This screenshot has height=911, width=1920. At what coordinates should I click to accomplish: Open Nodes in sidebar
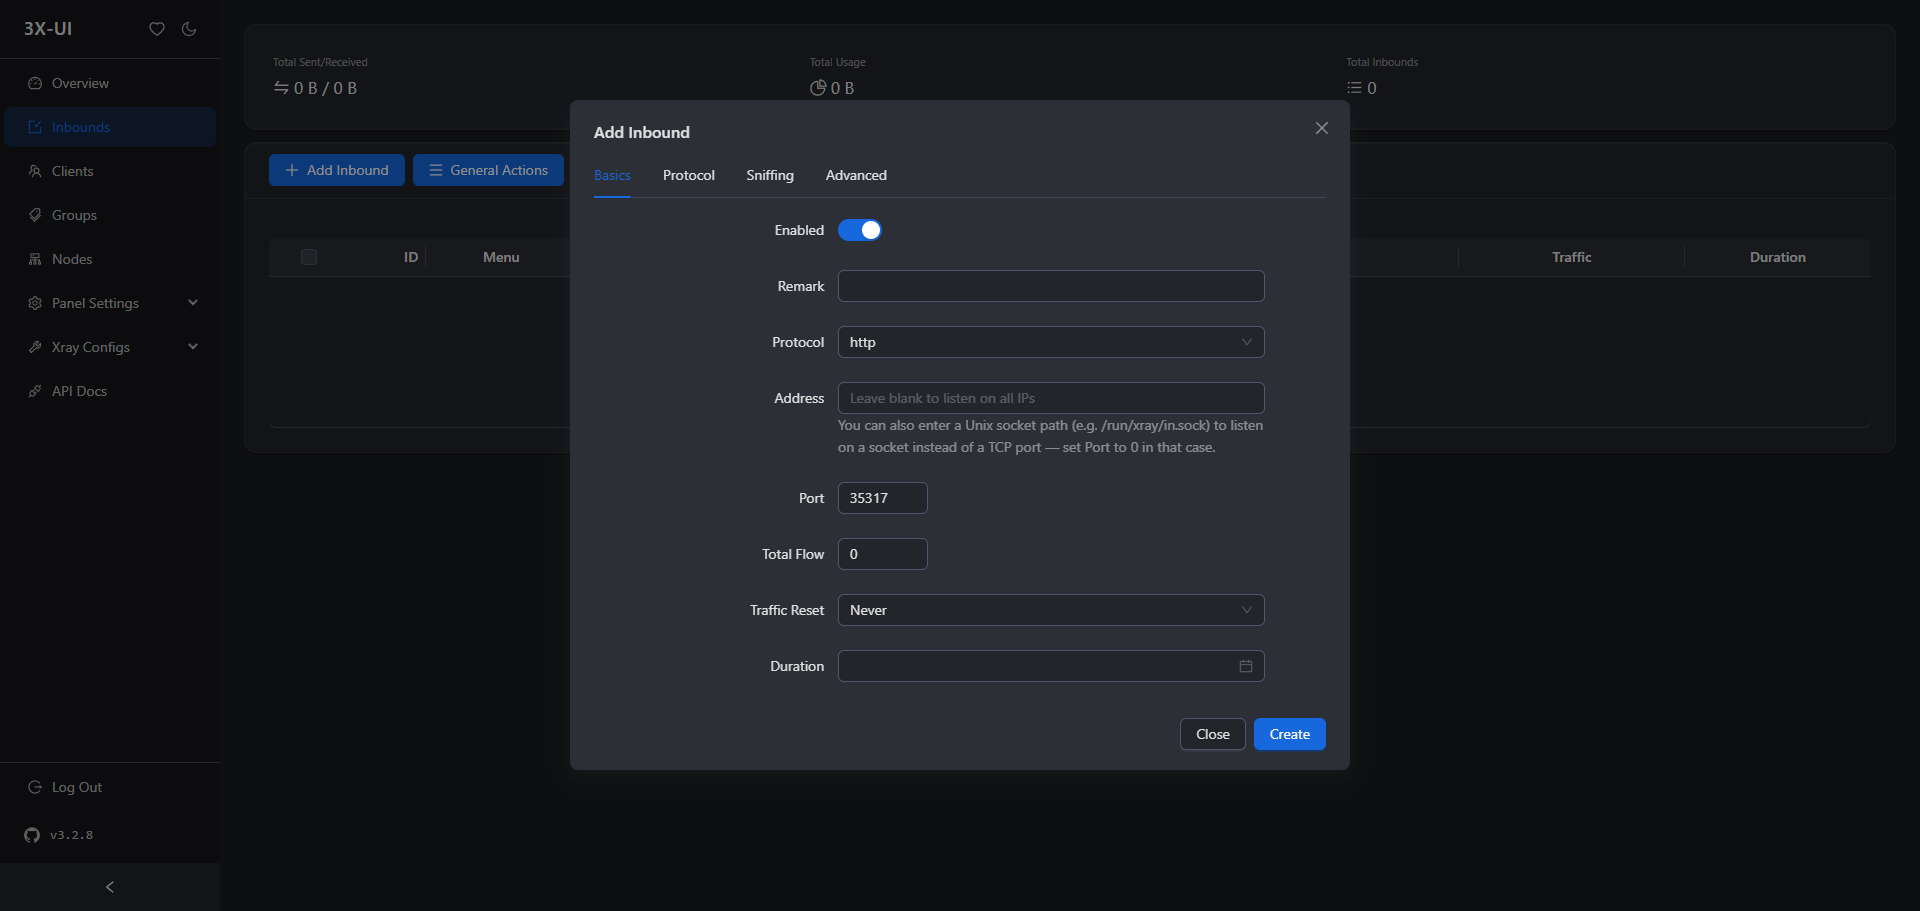[x=110, y=259]
